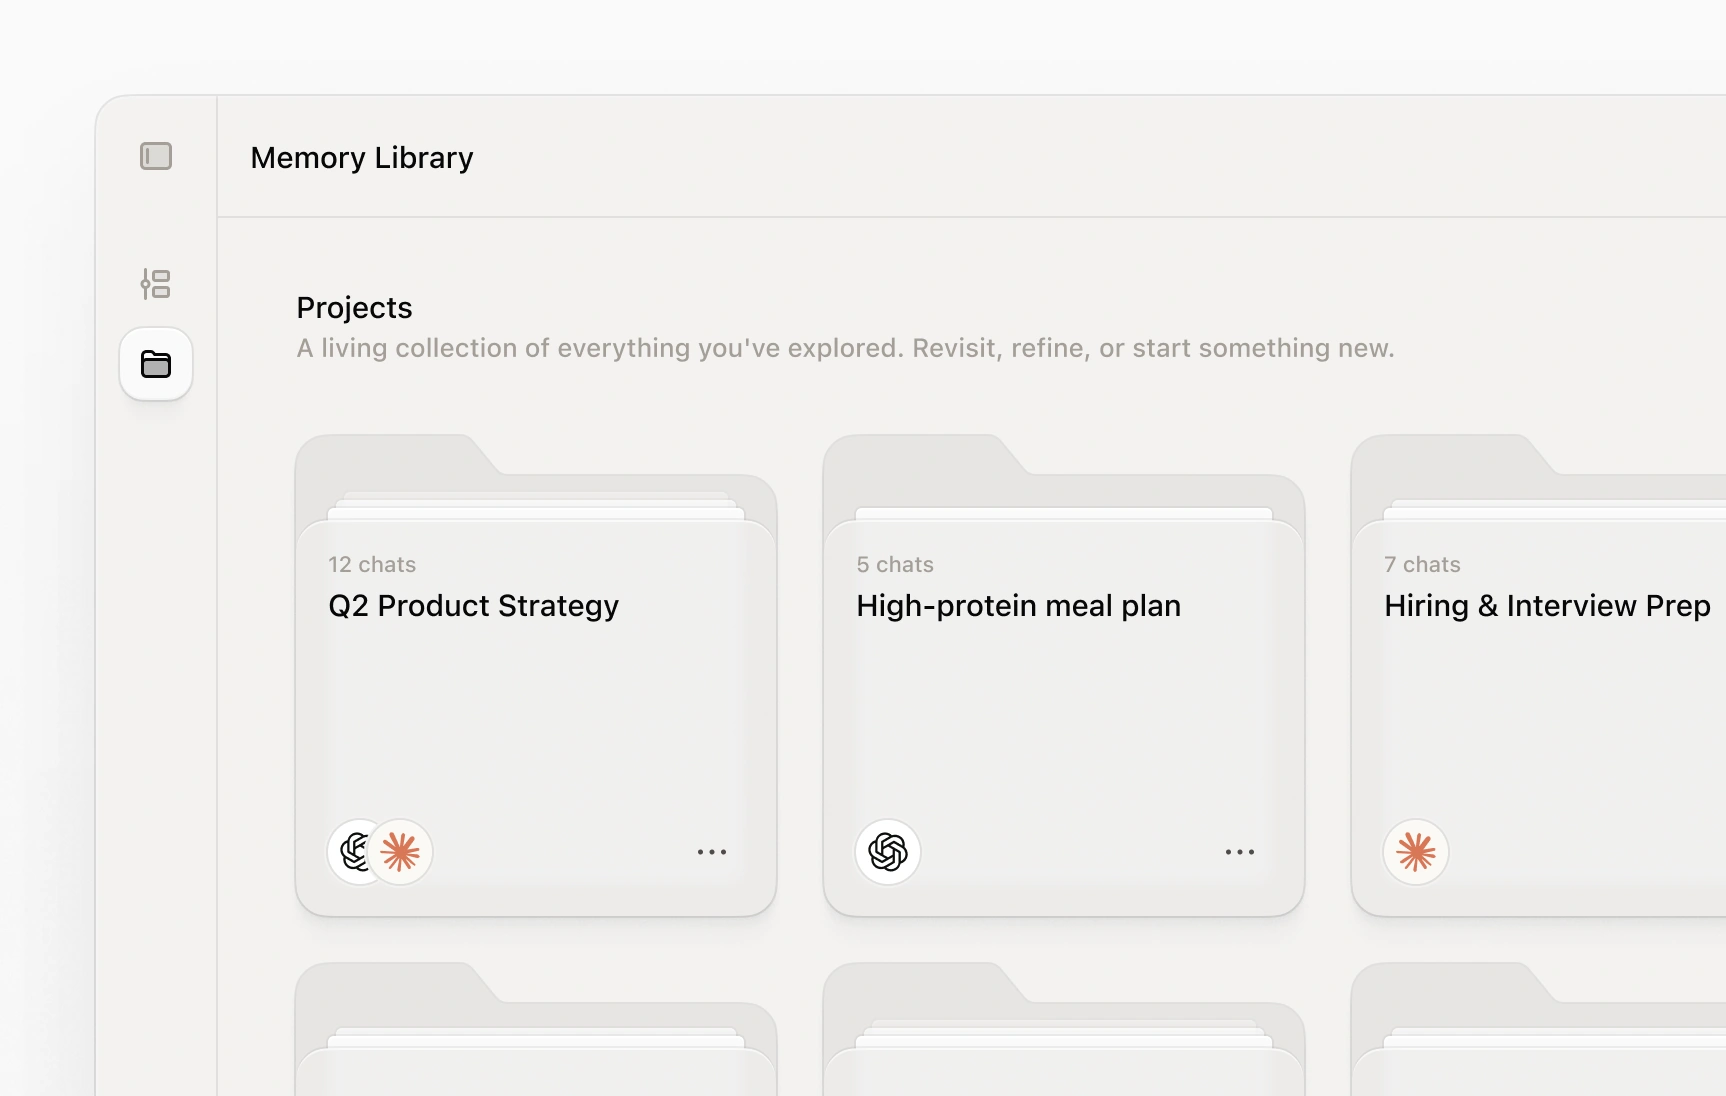Click the 'A living collection' description text

pos(845,348)
